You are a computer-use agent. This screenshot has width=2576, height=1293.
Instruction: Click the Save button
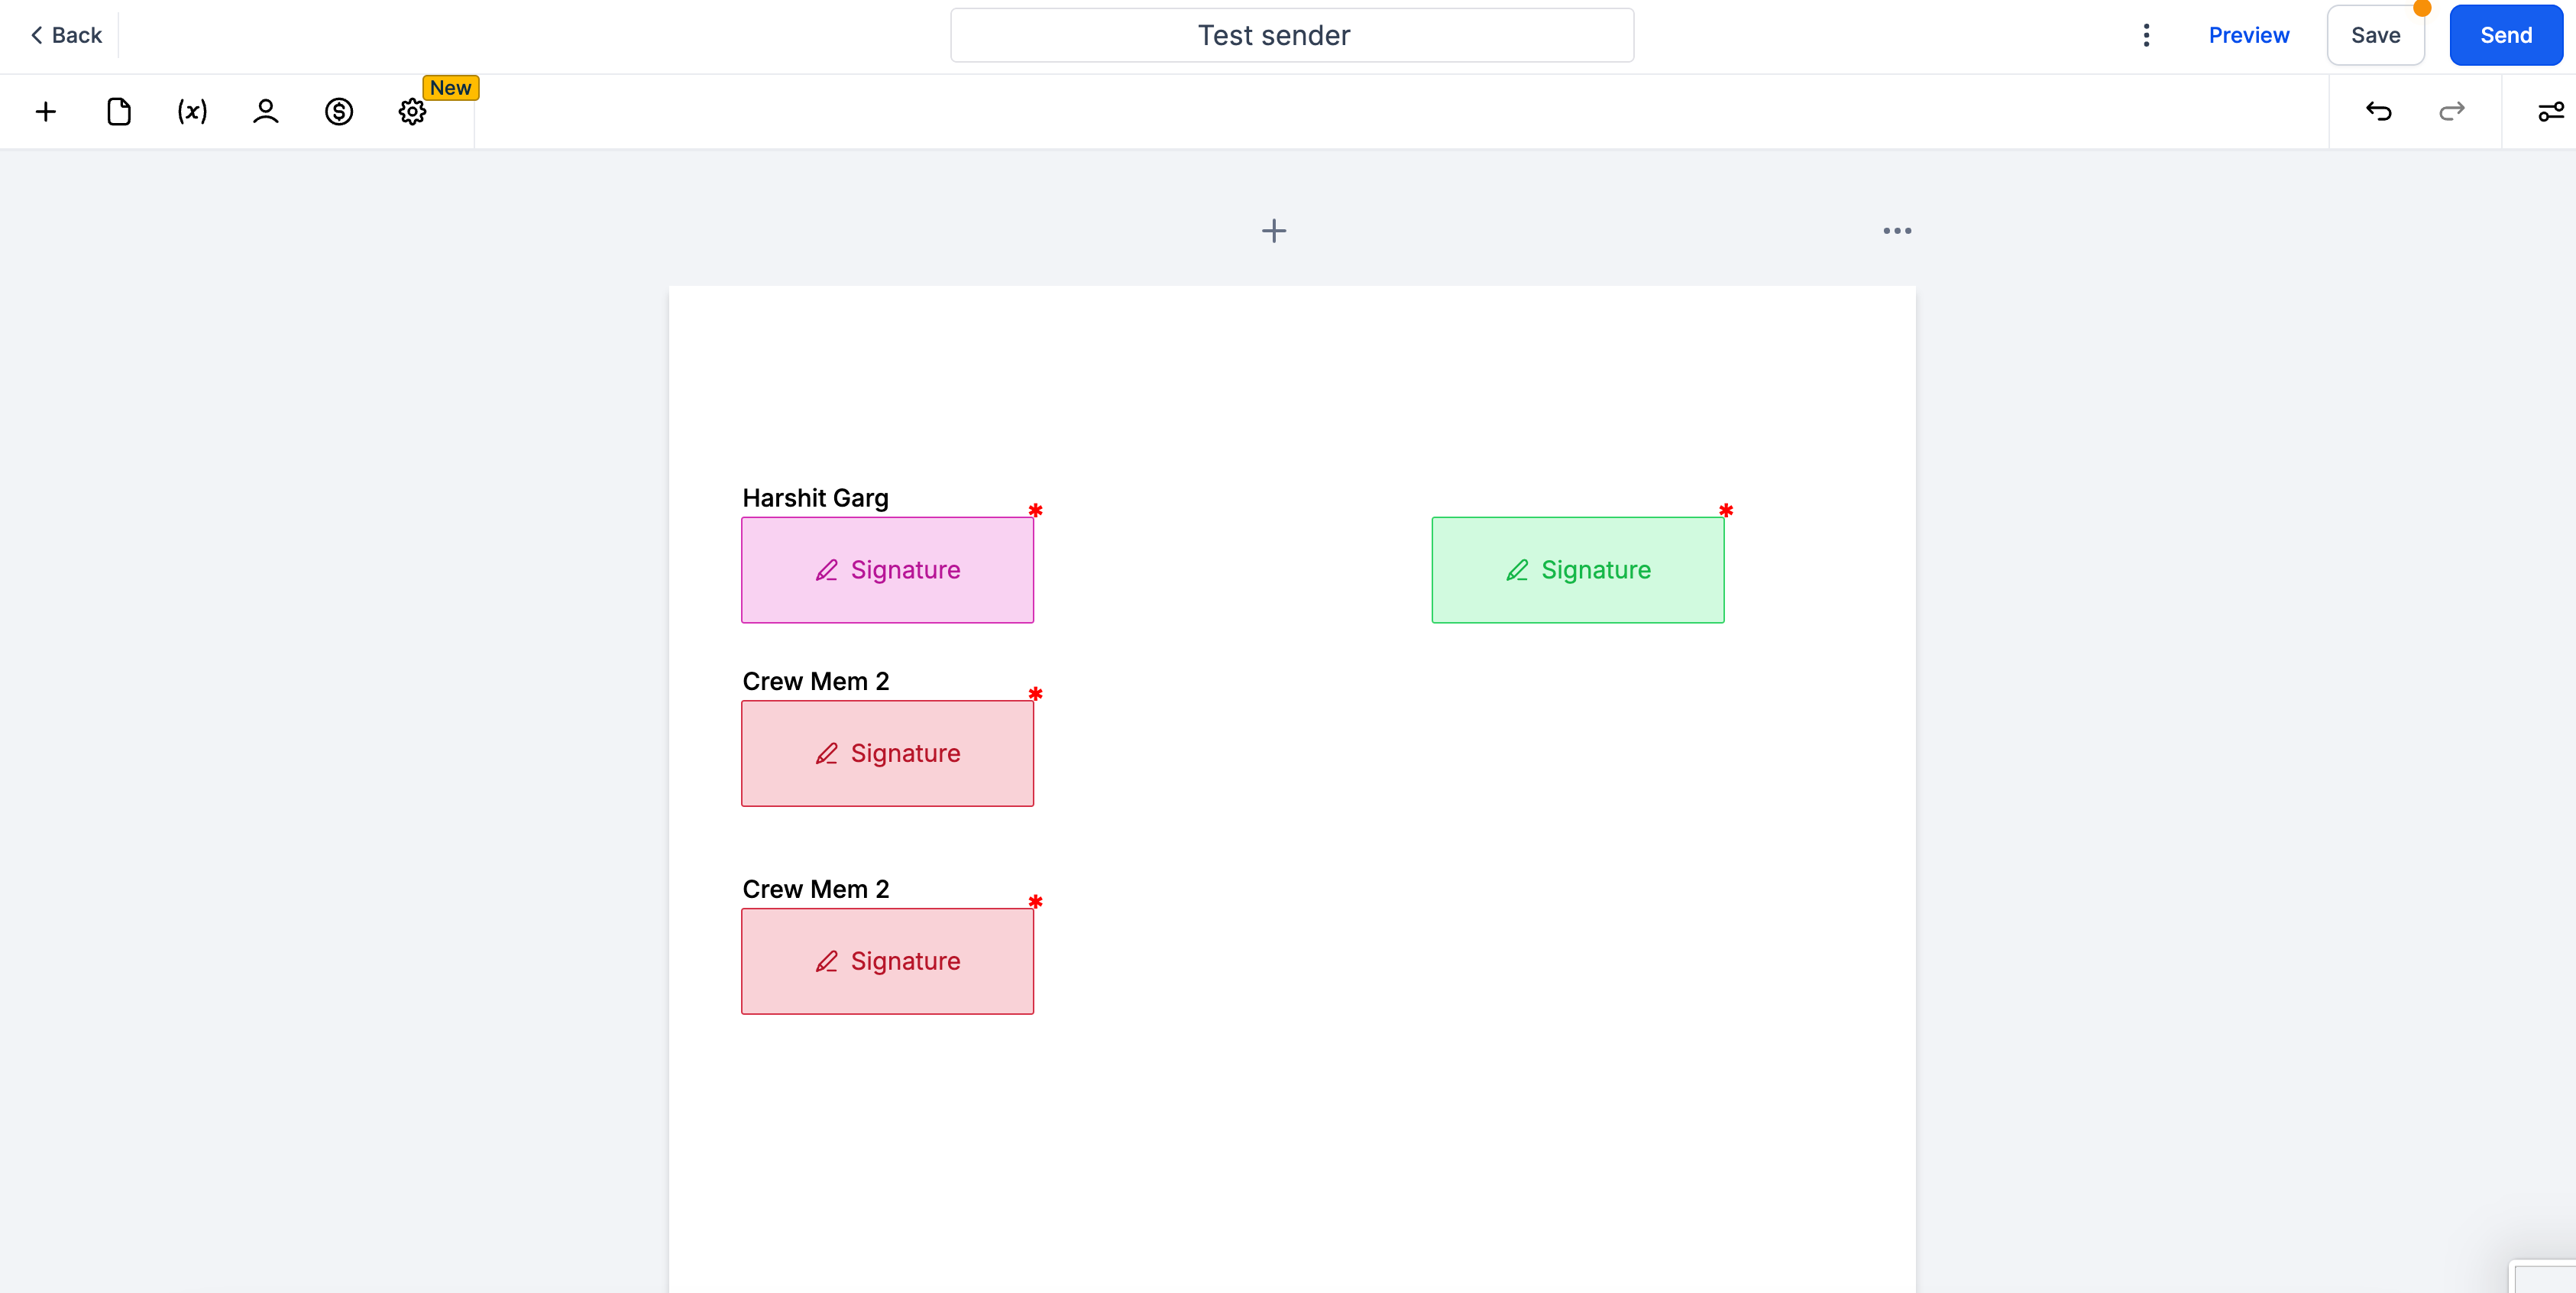click(x=2375, y=35)
